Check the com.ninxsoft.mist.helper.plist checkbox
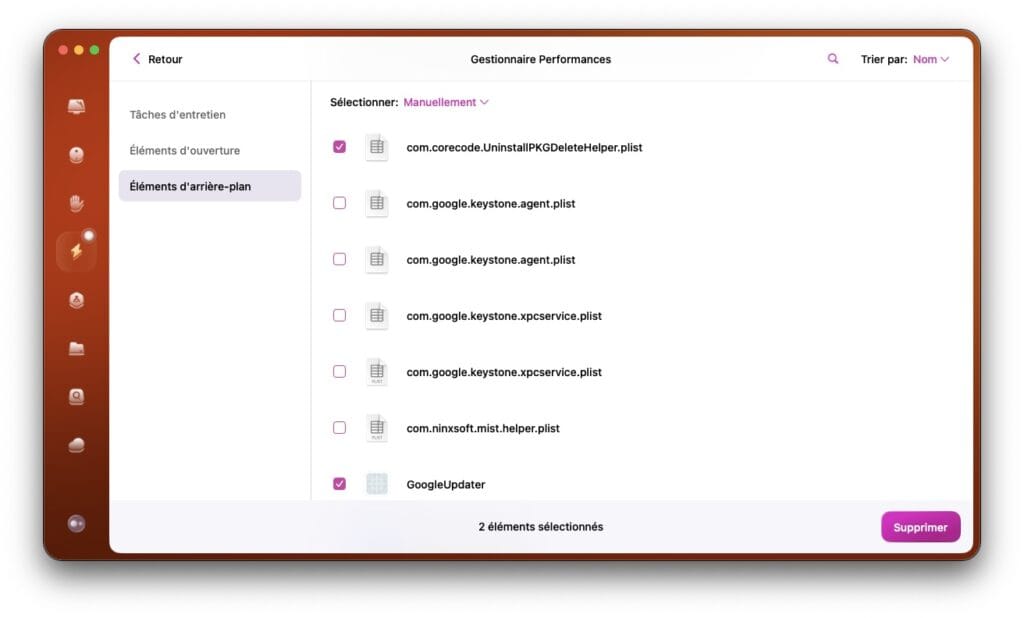This screenshot has width=1024, height=618. pyautogui.click(x=340, y=428)
